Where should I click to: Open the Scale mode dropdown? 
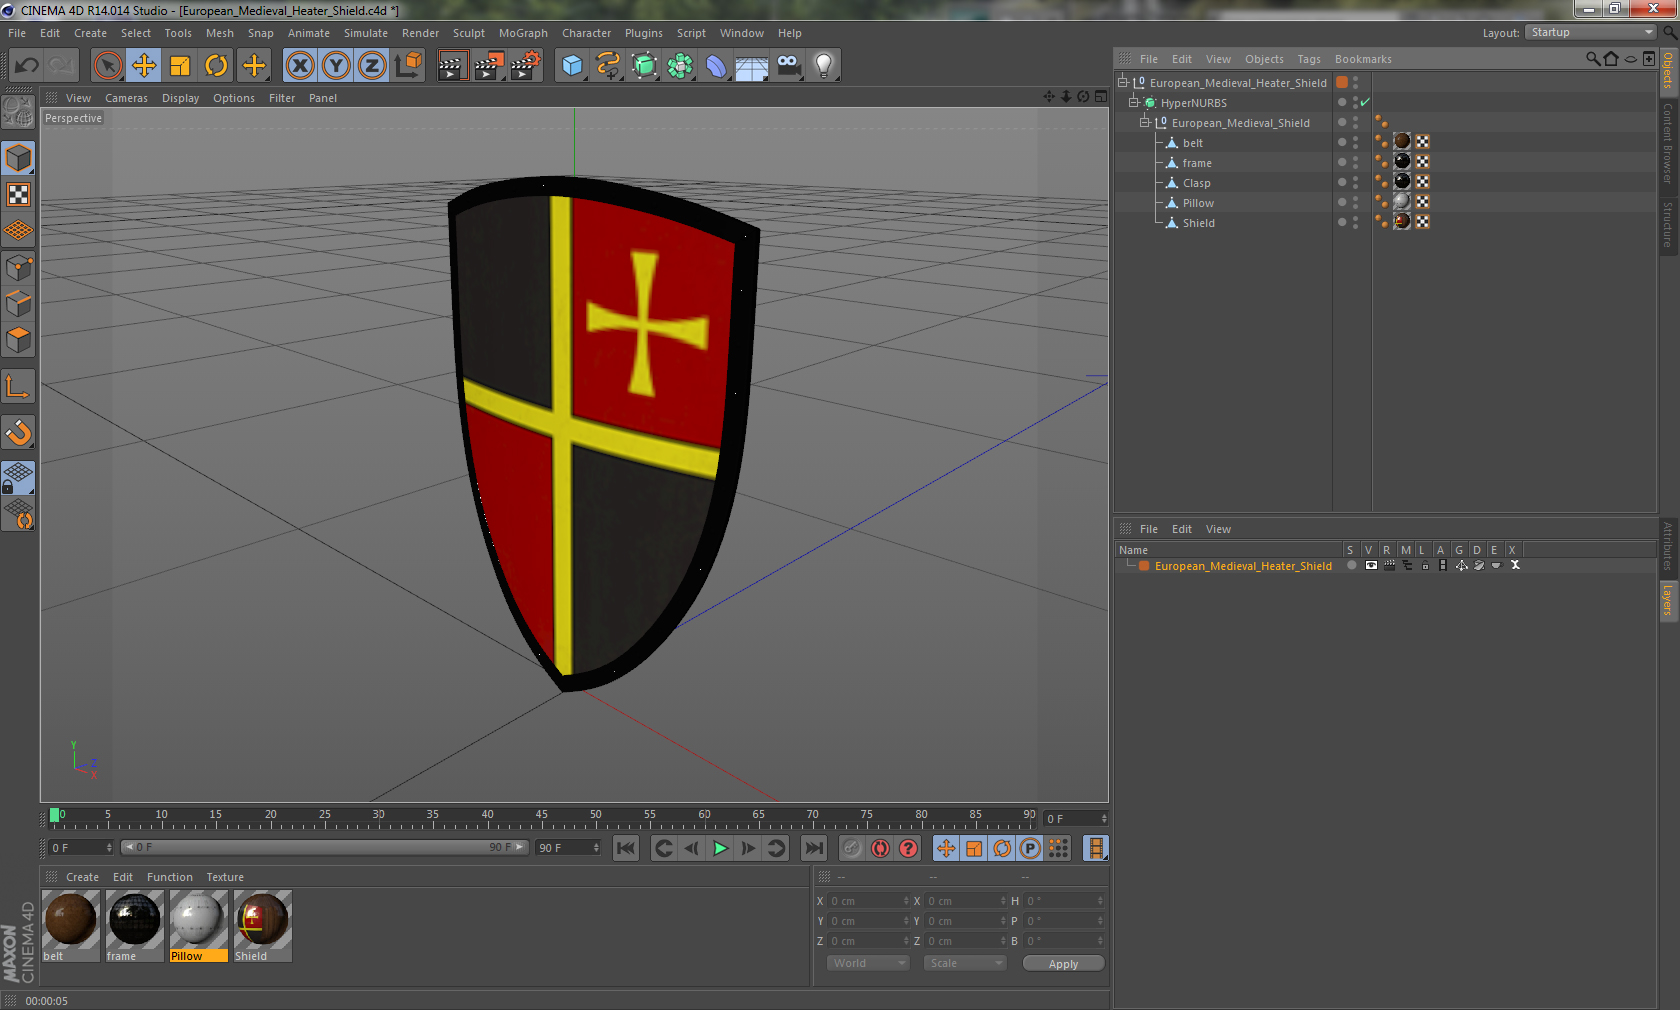click(965, 963)
